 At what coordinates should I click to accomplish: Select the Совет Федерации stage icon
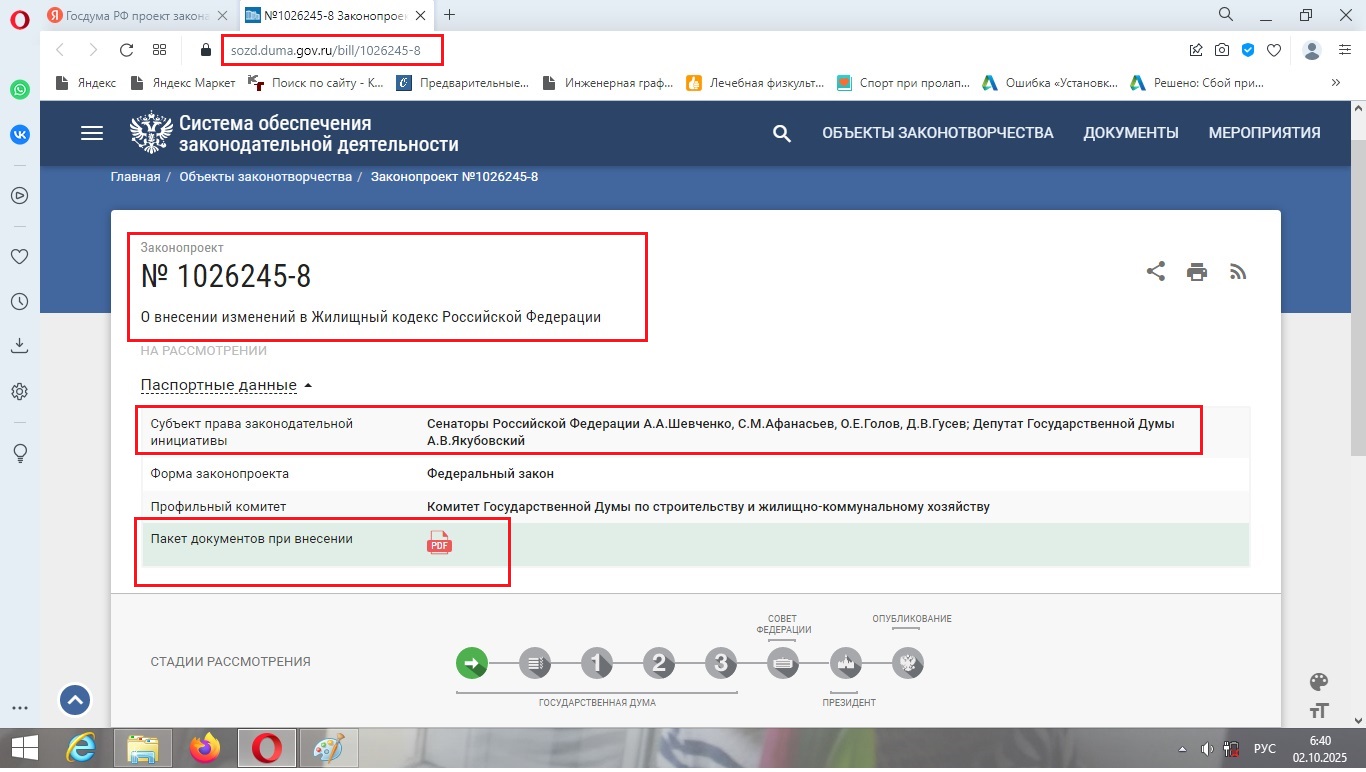click(782, 662)
